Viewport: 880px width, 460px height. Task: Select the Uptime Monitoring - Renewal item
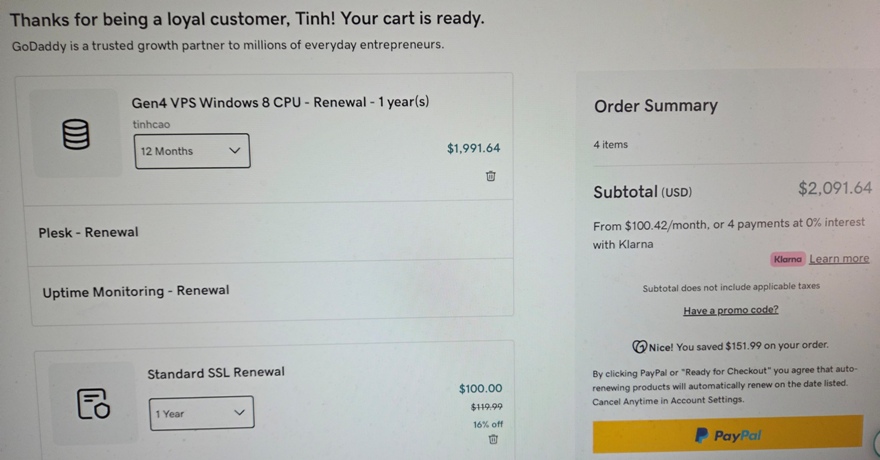pos(135,292)
